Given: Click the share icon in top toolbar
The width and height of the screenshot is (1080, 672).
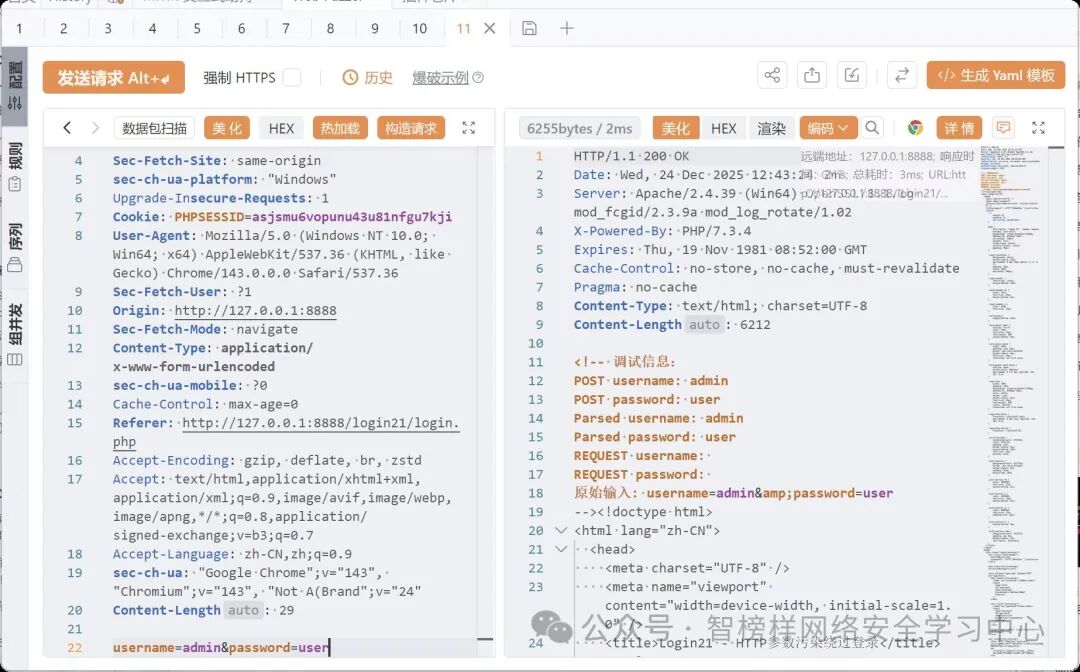Looking at the screenshot, I should [772, 75].
